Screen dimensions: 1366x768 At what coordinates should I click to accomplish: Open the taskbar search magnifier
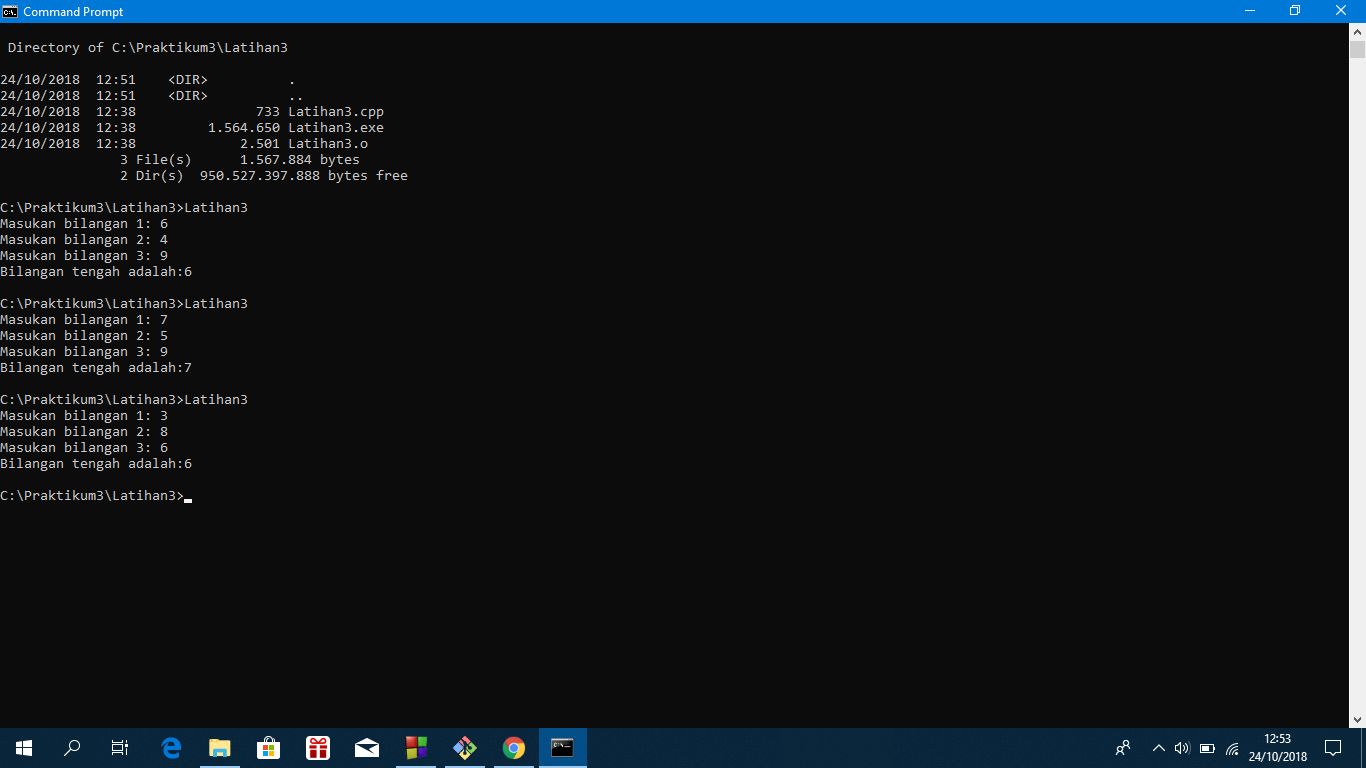coord(72,748)
